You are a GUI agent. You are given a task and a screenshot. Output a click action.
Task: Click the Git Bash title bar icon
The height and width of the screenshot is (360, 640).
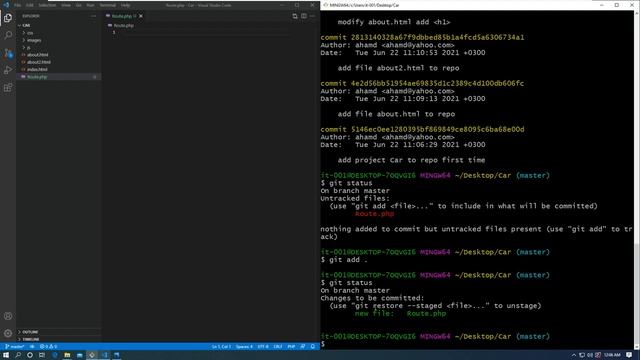(x=325, y=5)
